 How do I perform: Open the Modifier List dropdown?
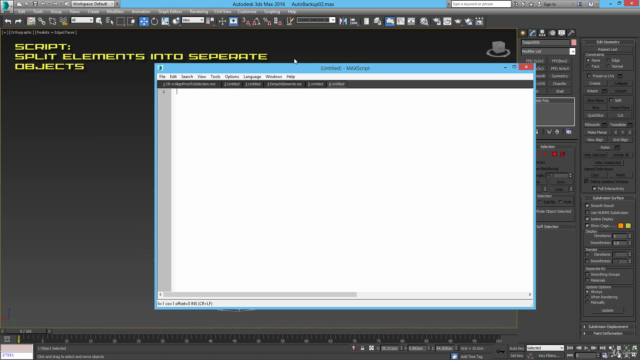pyautogui.click(x=548, y=51)
